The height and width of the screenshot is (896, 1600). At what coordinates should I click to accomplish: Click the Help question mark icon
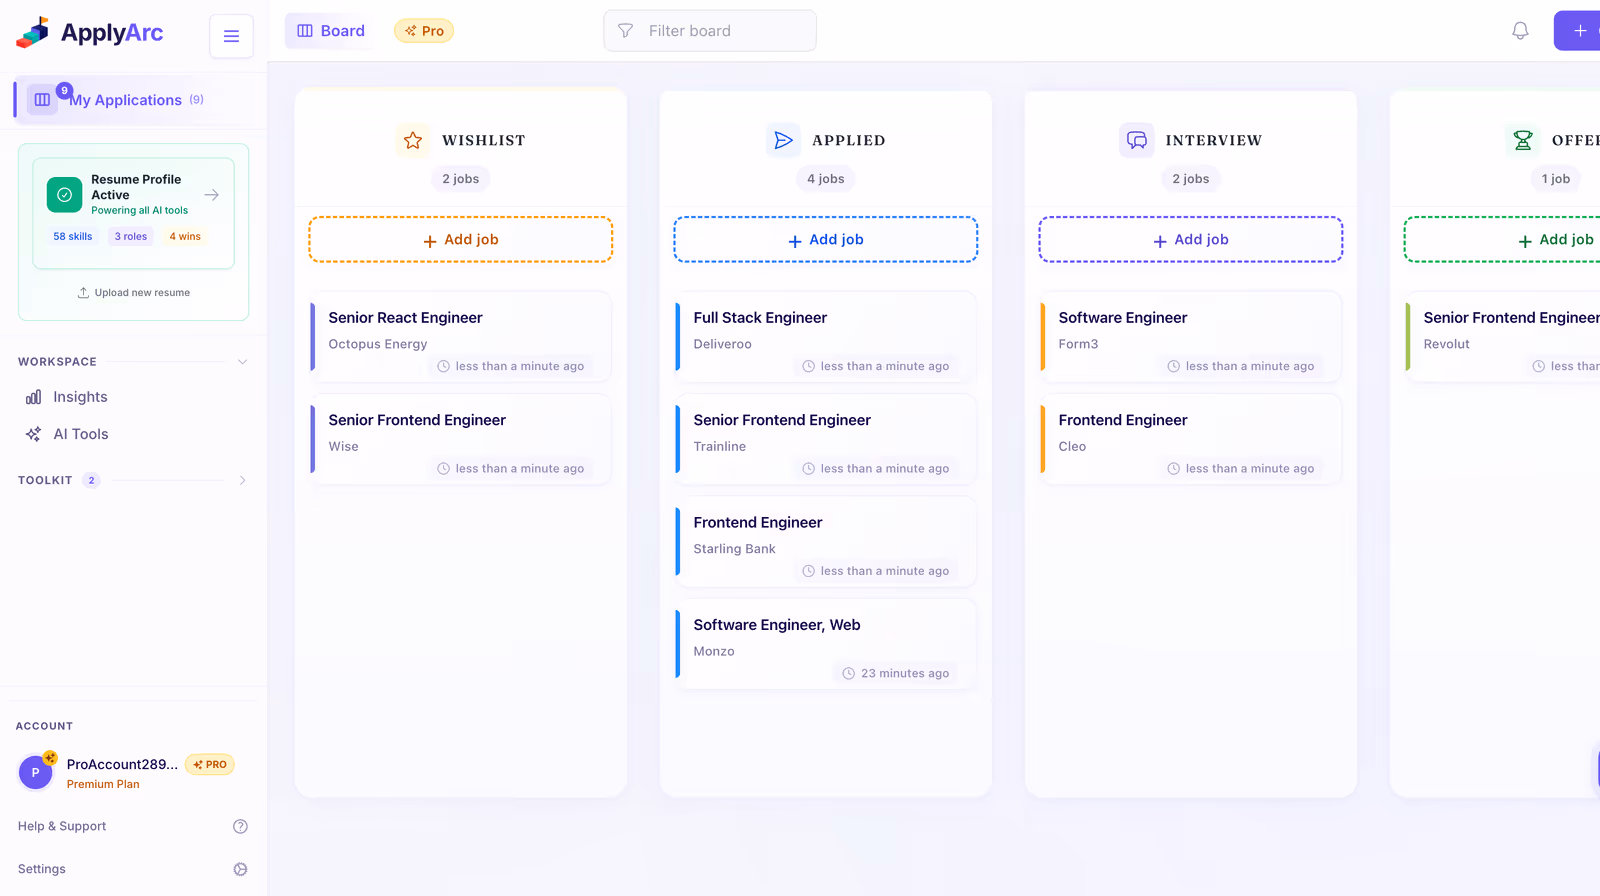[x=240, y=826]
